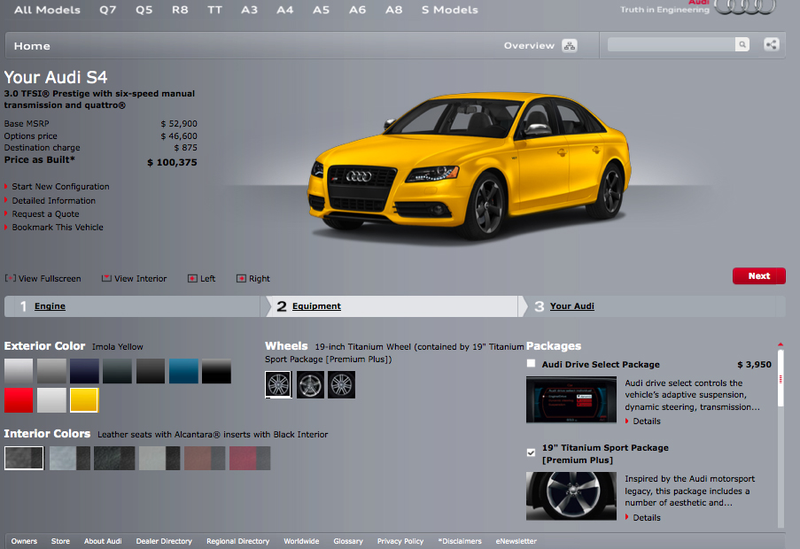Open the Dealer Directory footer link
Screen dimensions: 800x549
(x=164, y=541)
